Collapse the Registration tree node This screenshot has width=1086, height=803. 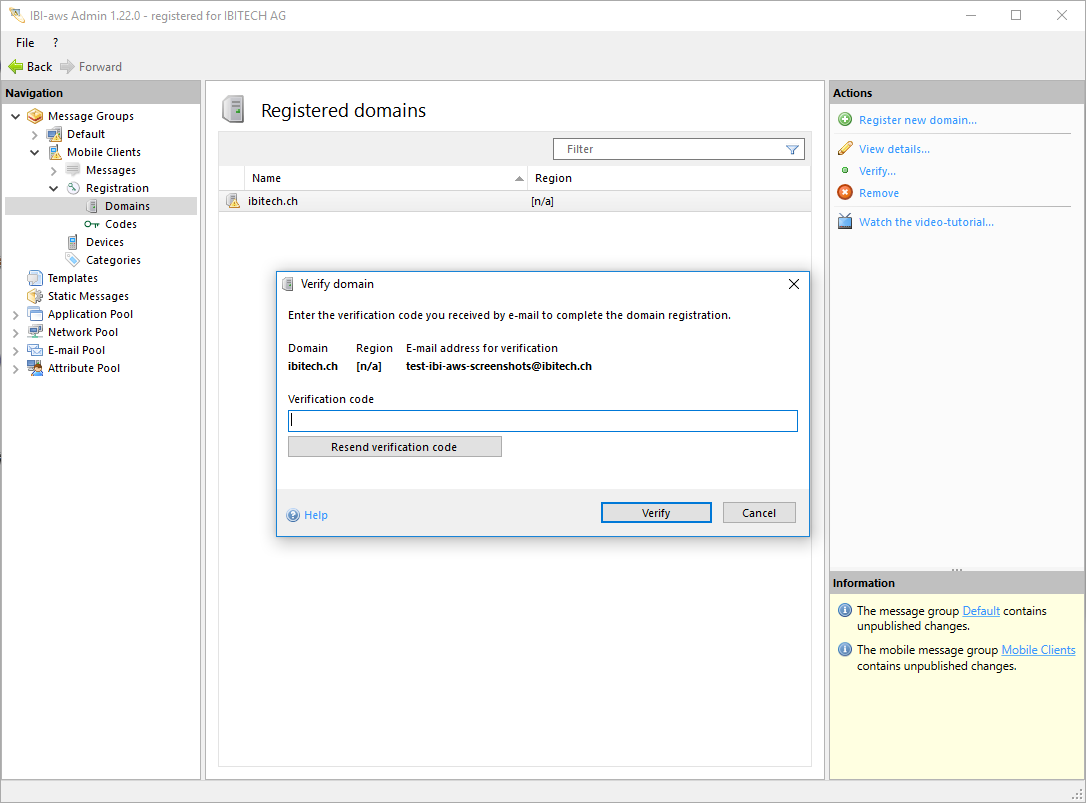click(x=54, y=188)
